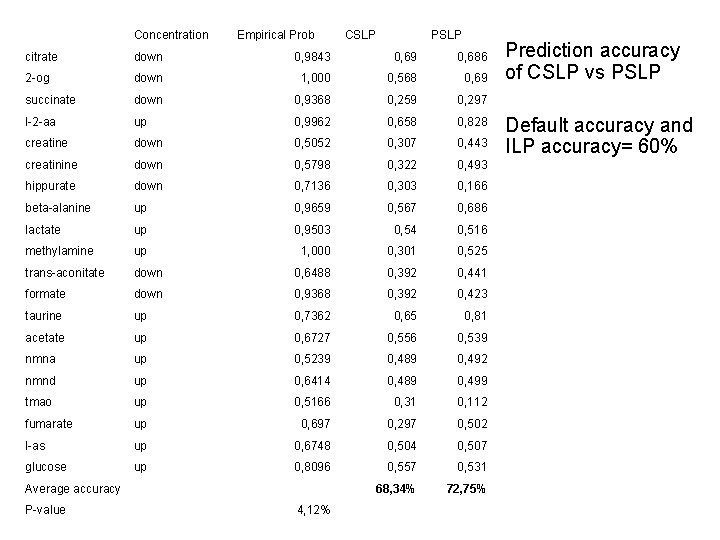Select the Average accuracy label

click(x=73, y=489)
